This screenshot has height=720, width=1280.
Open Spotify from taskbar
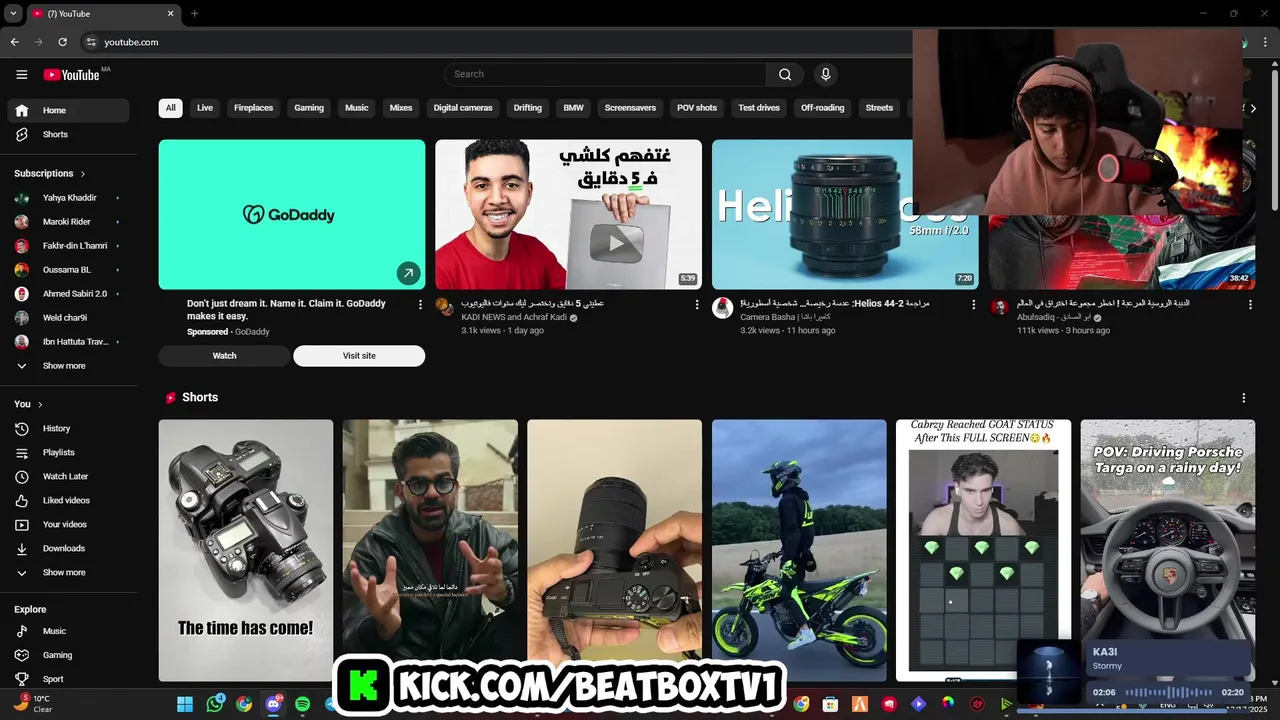[x=302, y=704]
